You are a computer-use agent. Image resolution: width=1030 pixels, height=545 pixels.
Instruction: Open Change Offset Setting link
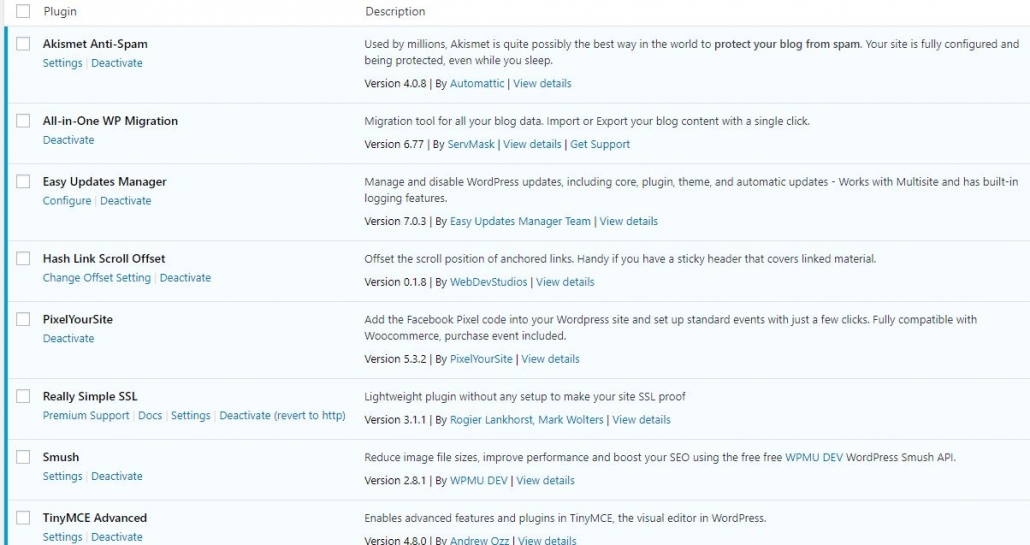point(97,278)
